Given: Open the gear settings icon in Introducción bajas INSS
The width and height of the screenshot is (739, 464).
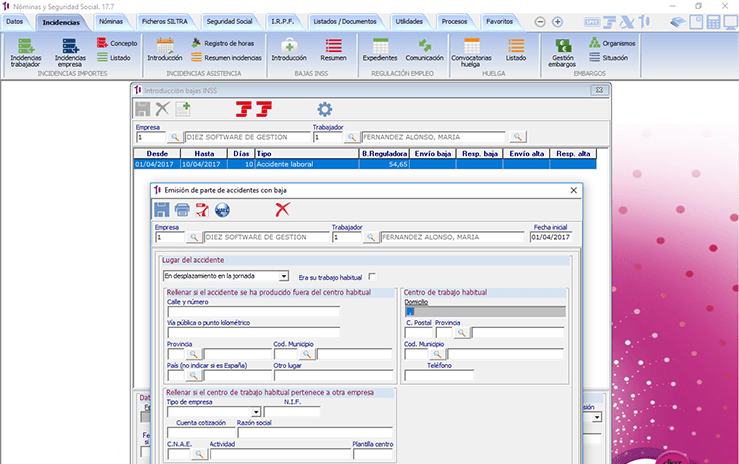Looking at the screenshot, I should pos(323,109).
